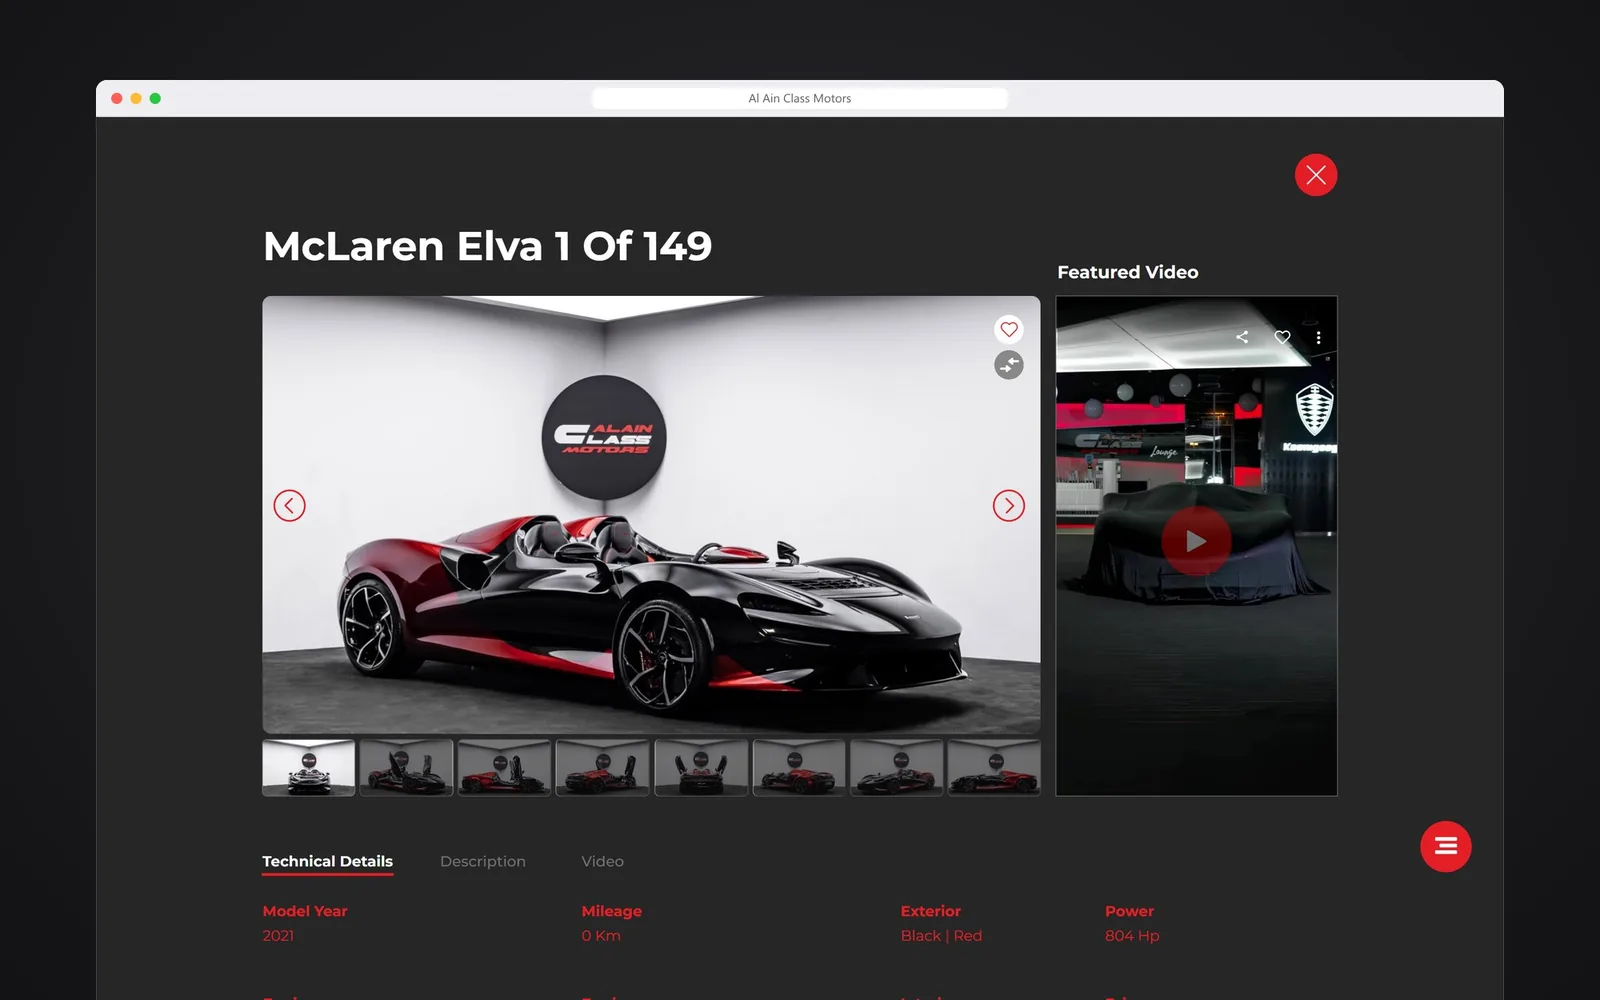Like the featured video heart icon
This screenshot has height=1000, width=1600.
click(x=1282, y=337)
